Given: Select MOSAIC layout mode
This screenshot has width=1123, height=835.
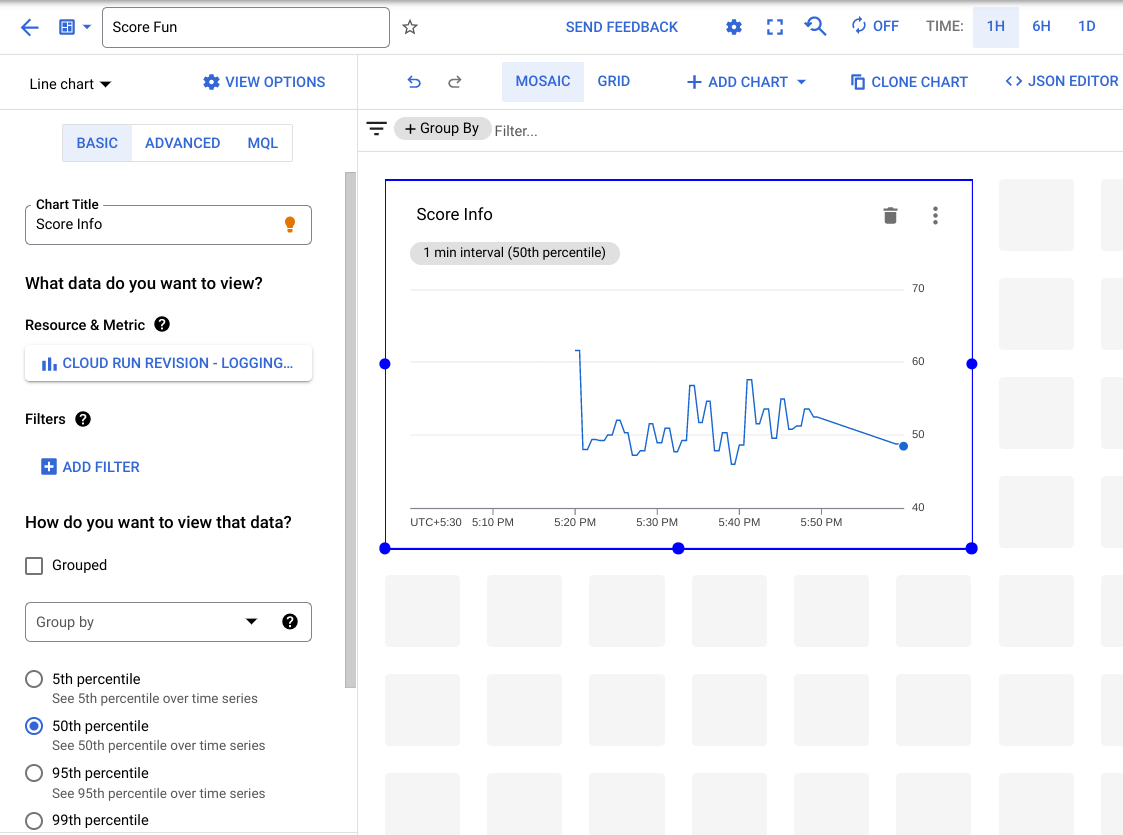Looking at the screenshot, I should pos(543,82).
